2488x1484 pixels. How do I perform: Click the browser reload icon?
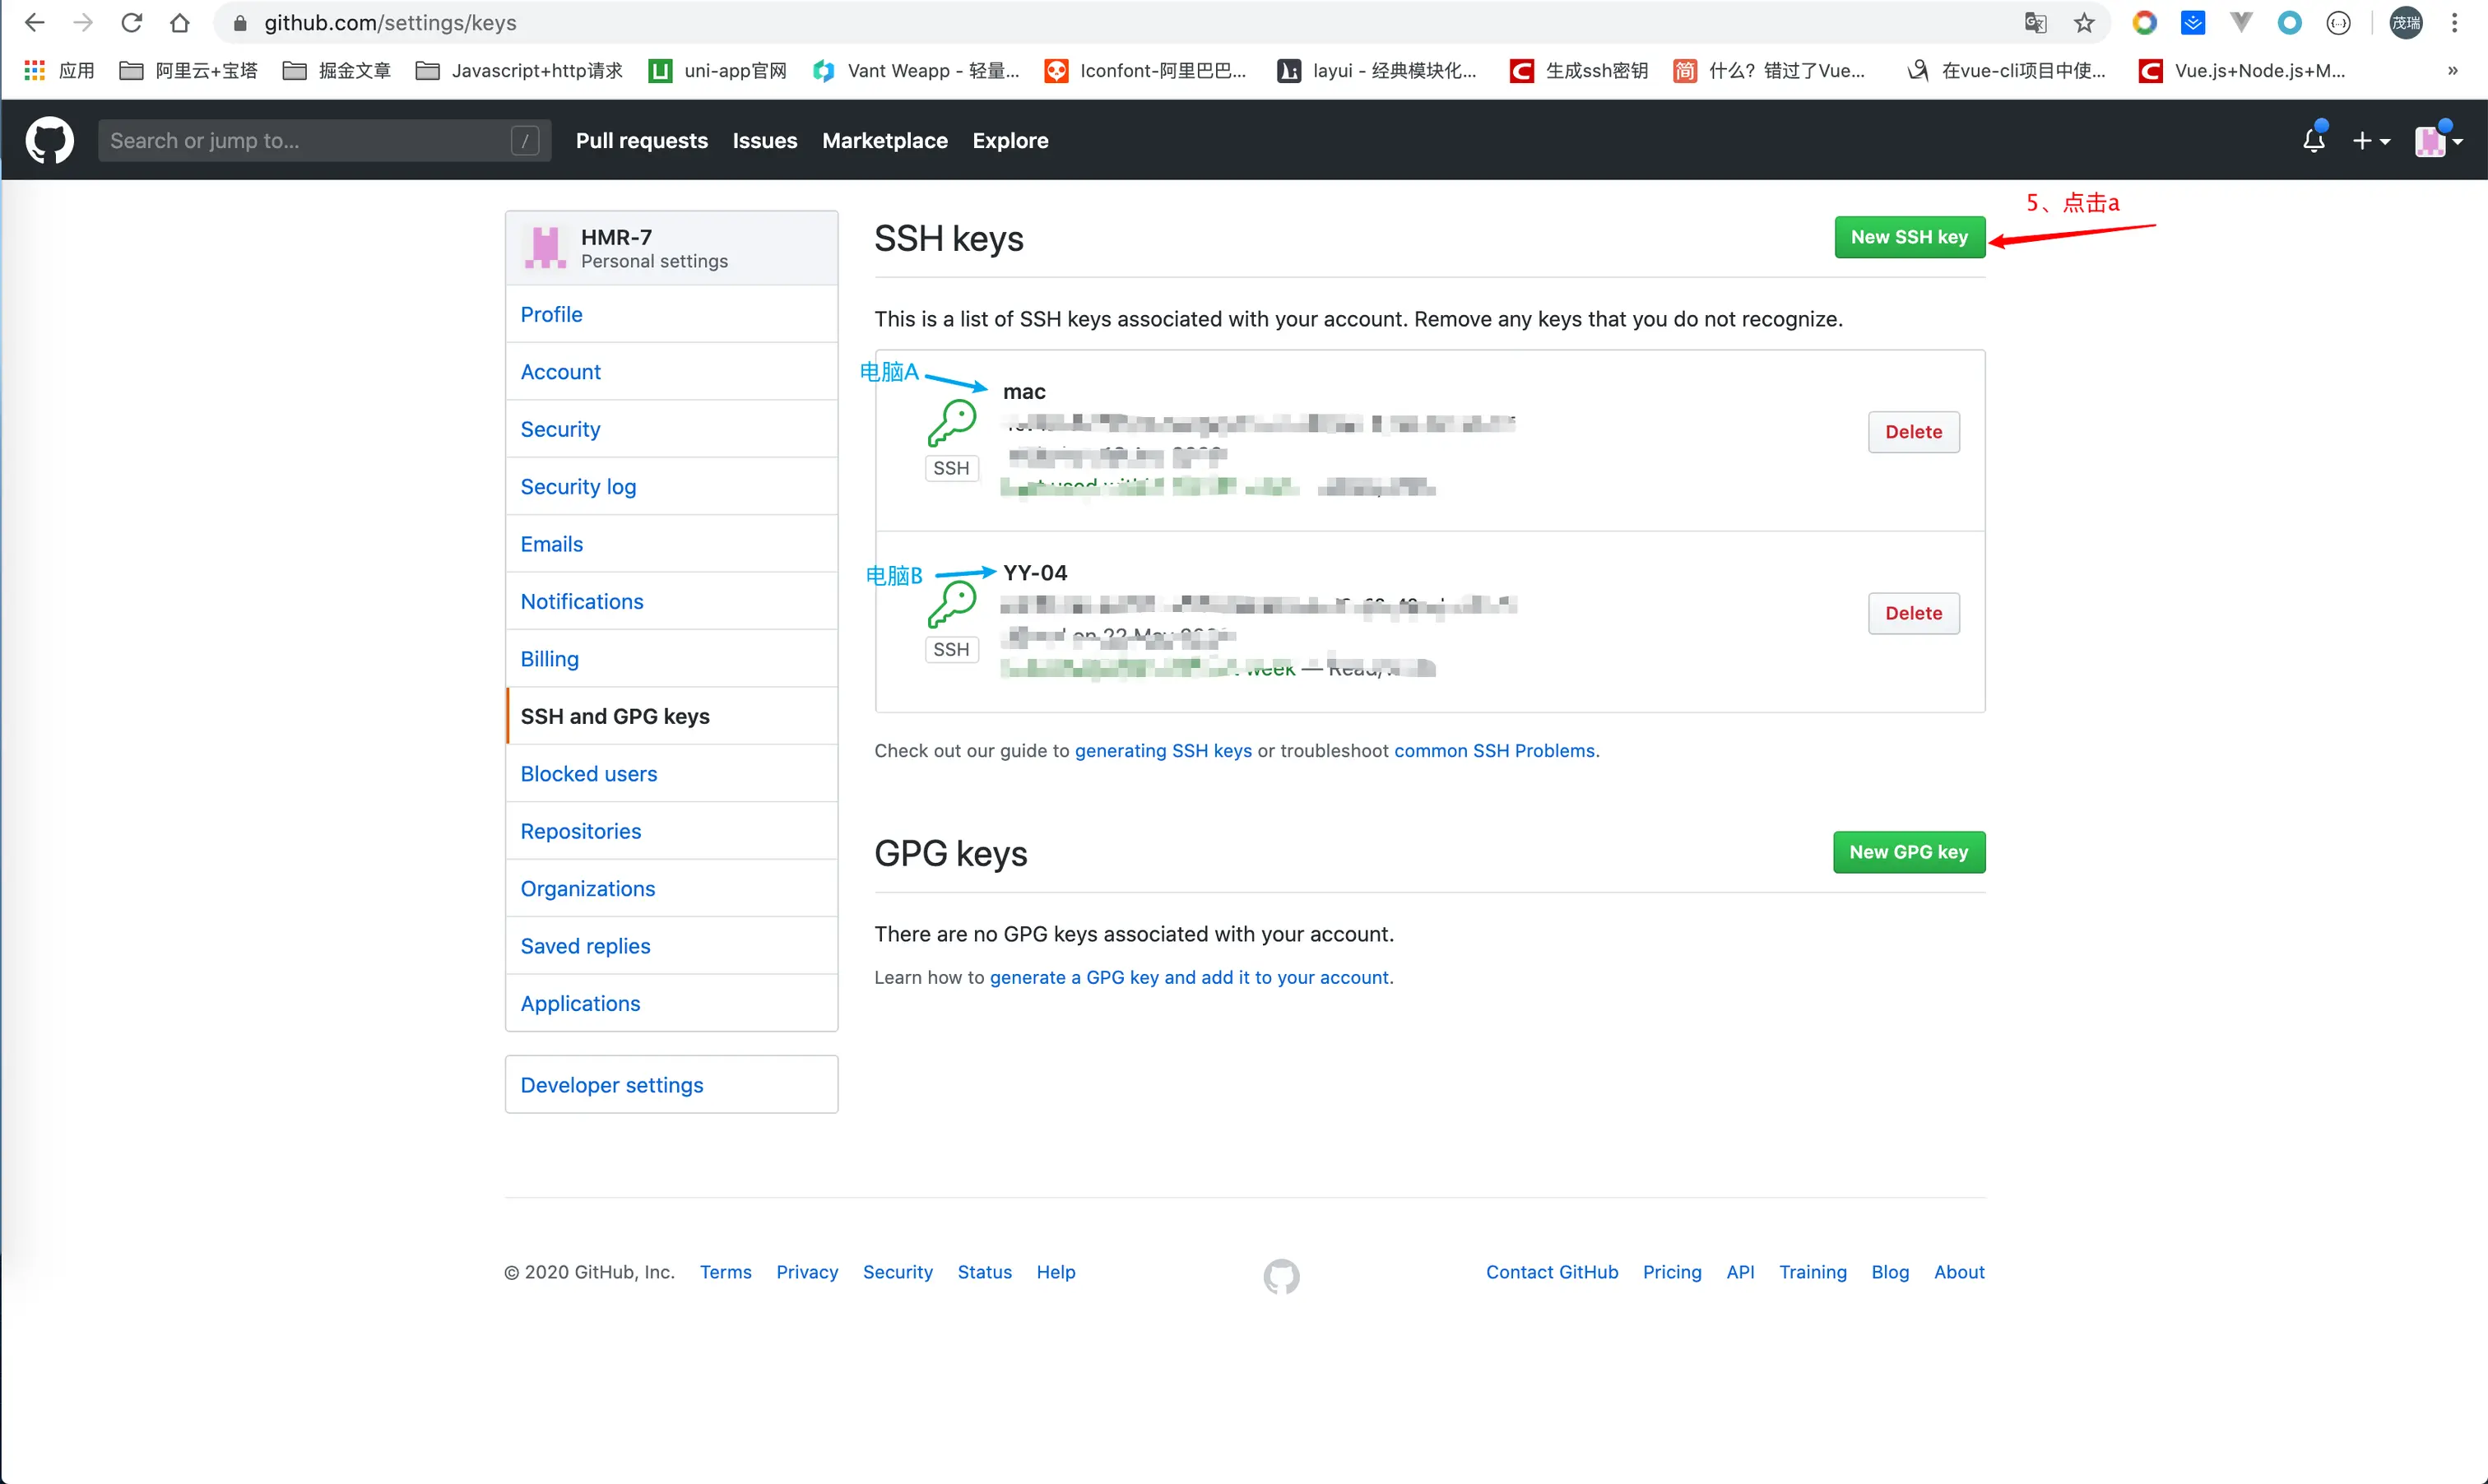[131, 22]
